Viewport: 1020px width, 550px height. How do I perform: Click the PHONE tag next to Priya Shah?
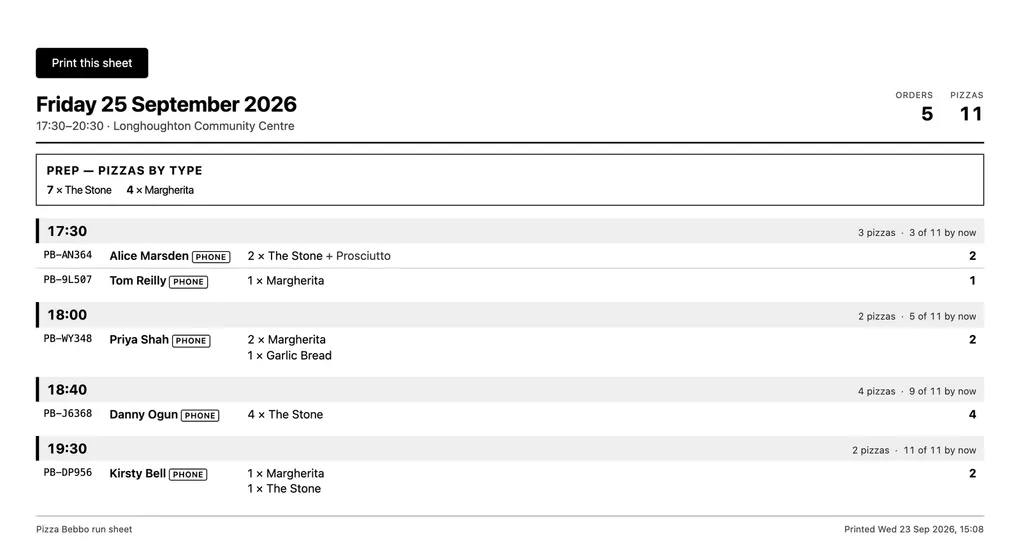tap(191, 340)
